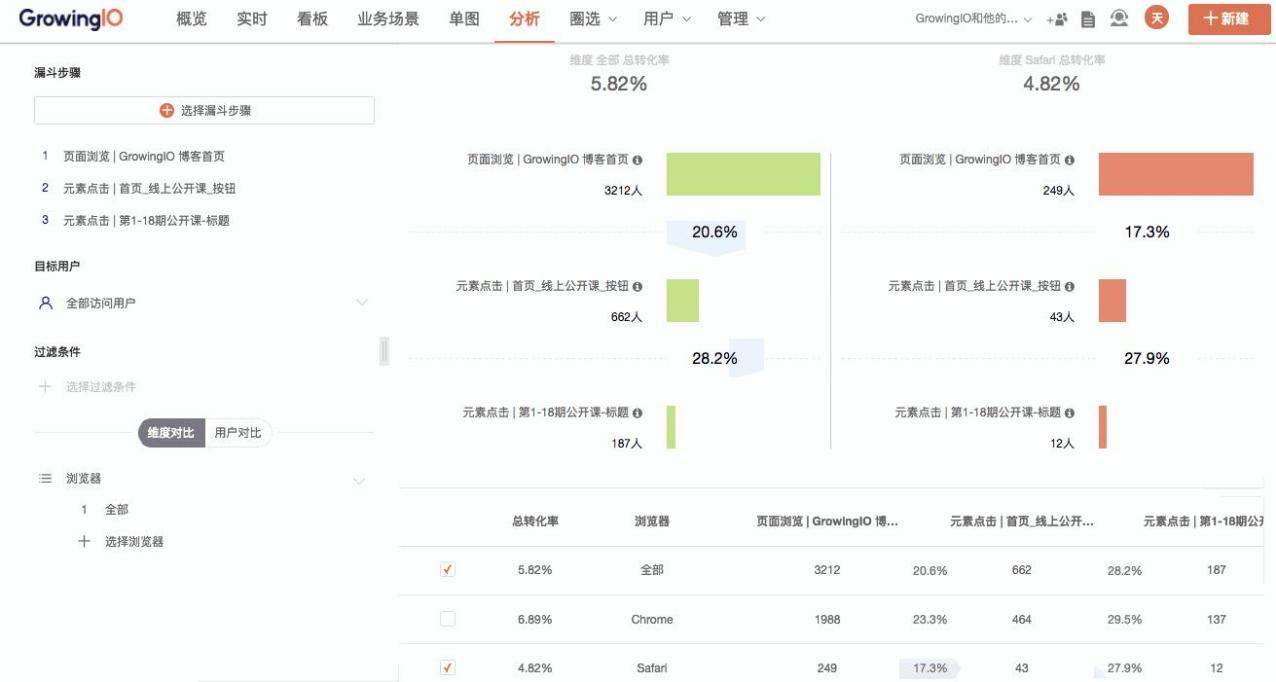Click the green 3212人 funnel bar
This screenshot has width=1276, height=682.
pos(743,174)
